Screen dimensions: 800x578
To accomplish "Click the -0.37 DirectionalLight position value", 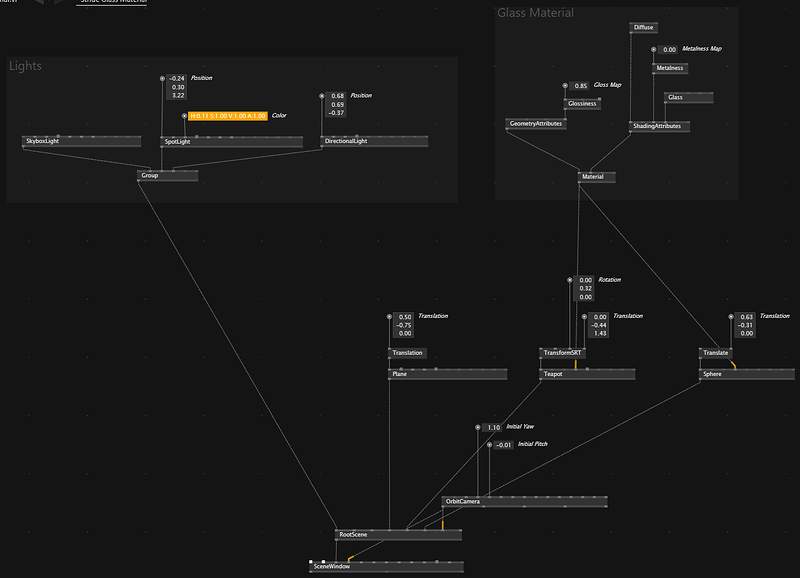I will [x=336, y=113].
